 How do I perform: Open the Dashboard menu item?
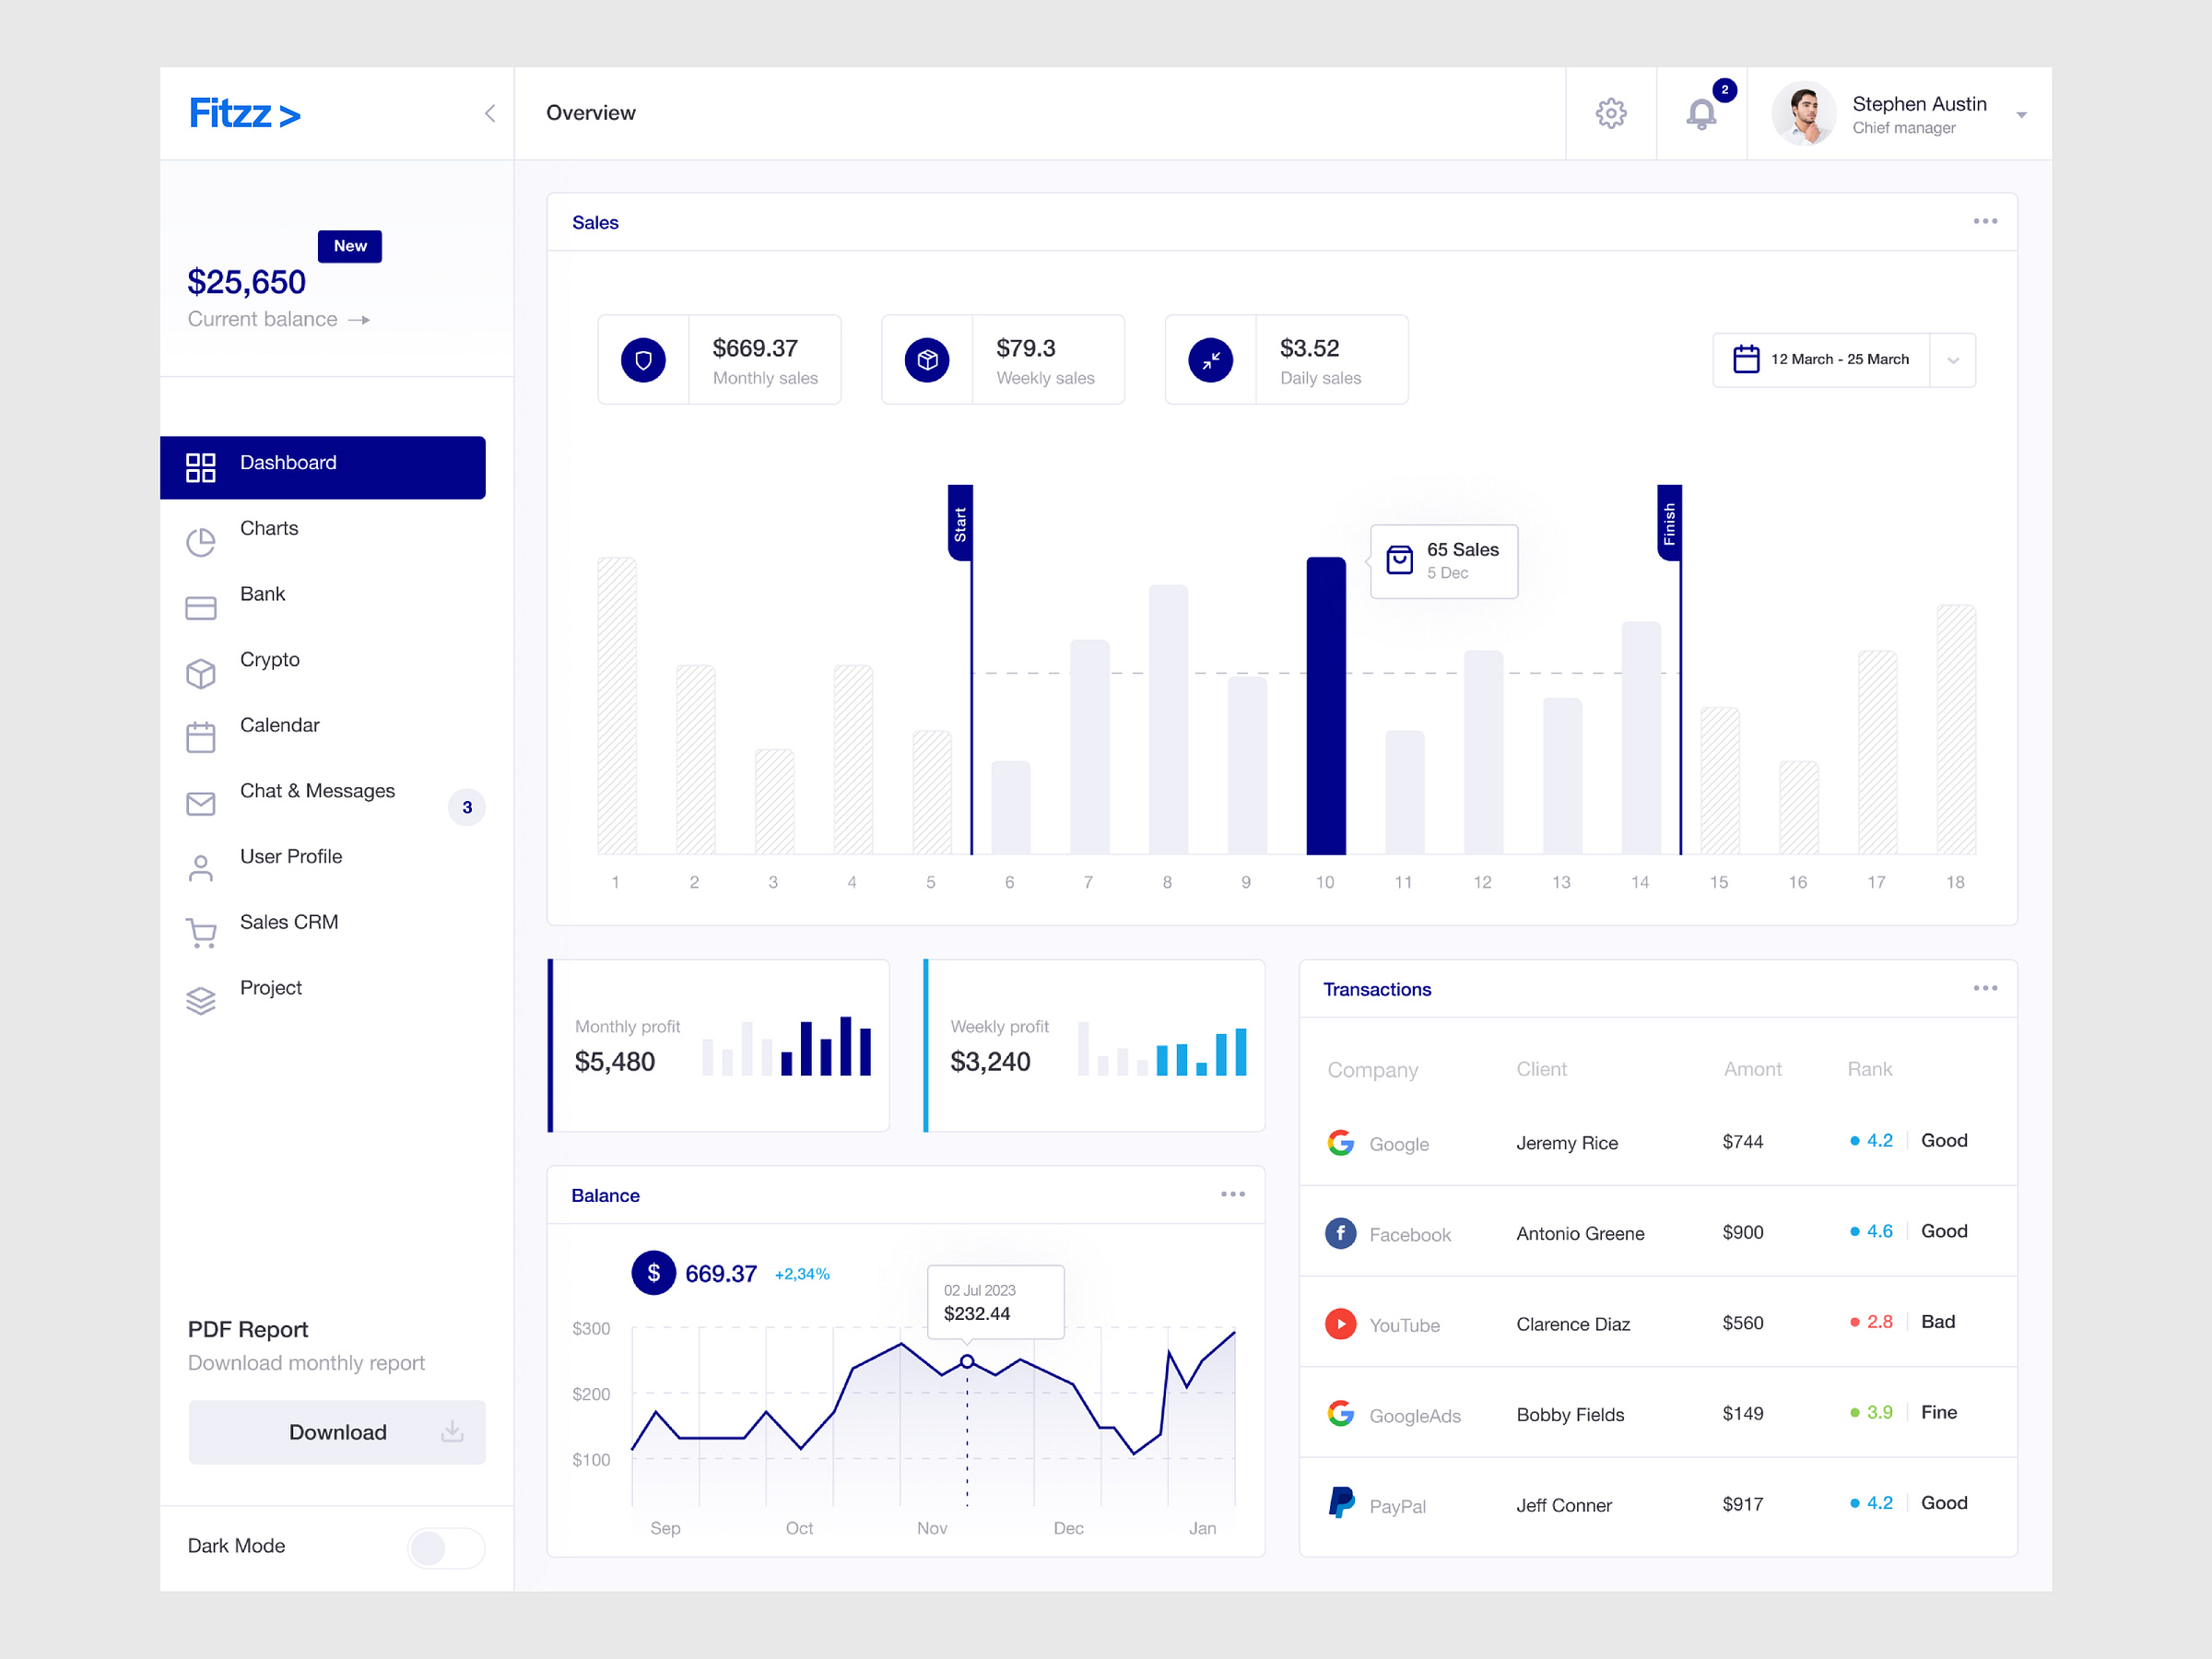(x=323, y=467)
